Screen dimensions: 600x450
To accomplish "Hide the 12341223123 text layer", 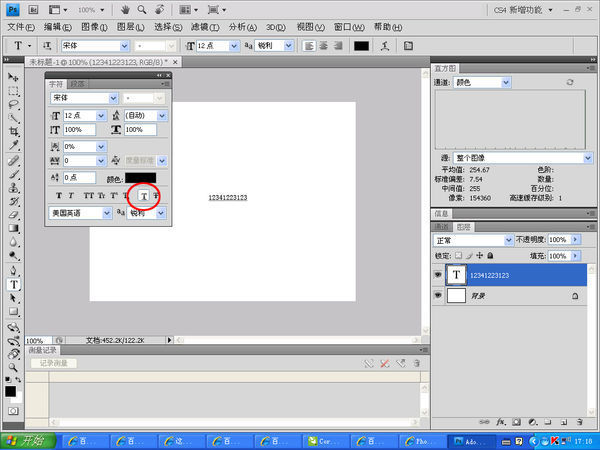I will [x=438, y=275].
